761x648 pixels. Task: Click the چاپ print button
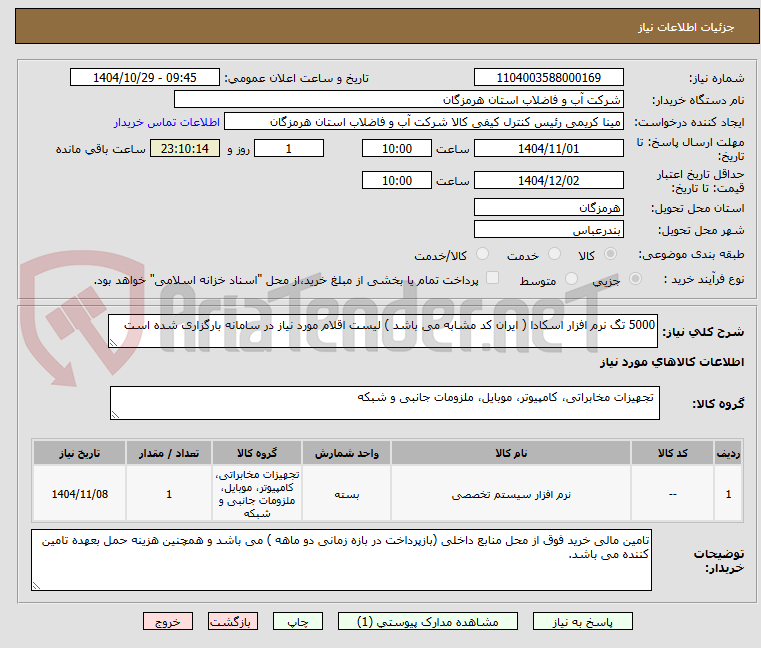coord(298,621)
